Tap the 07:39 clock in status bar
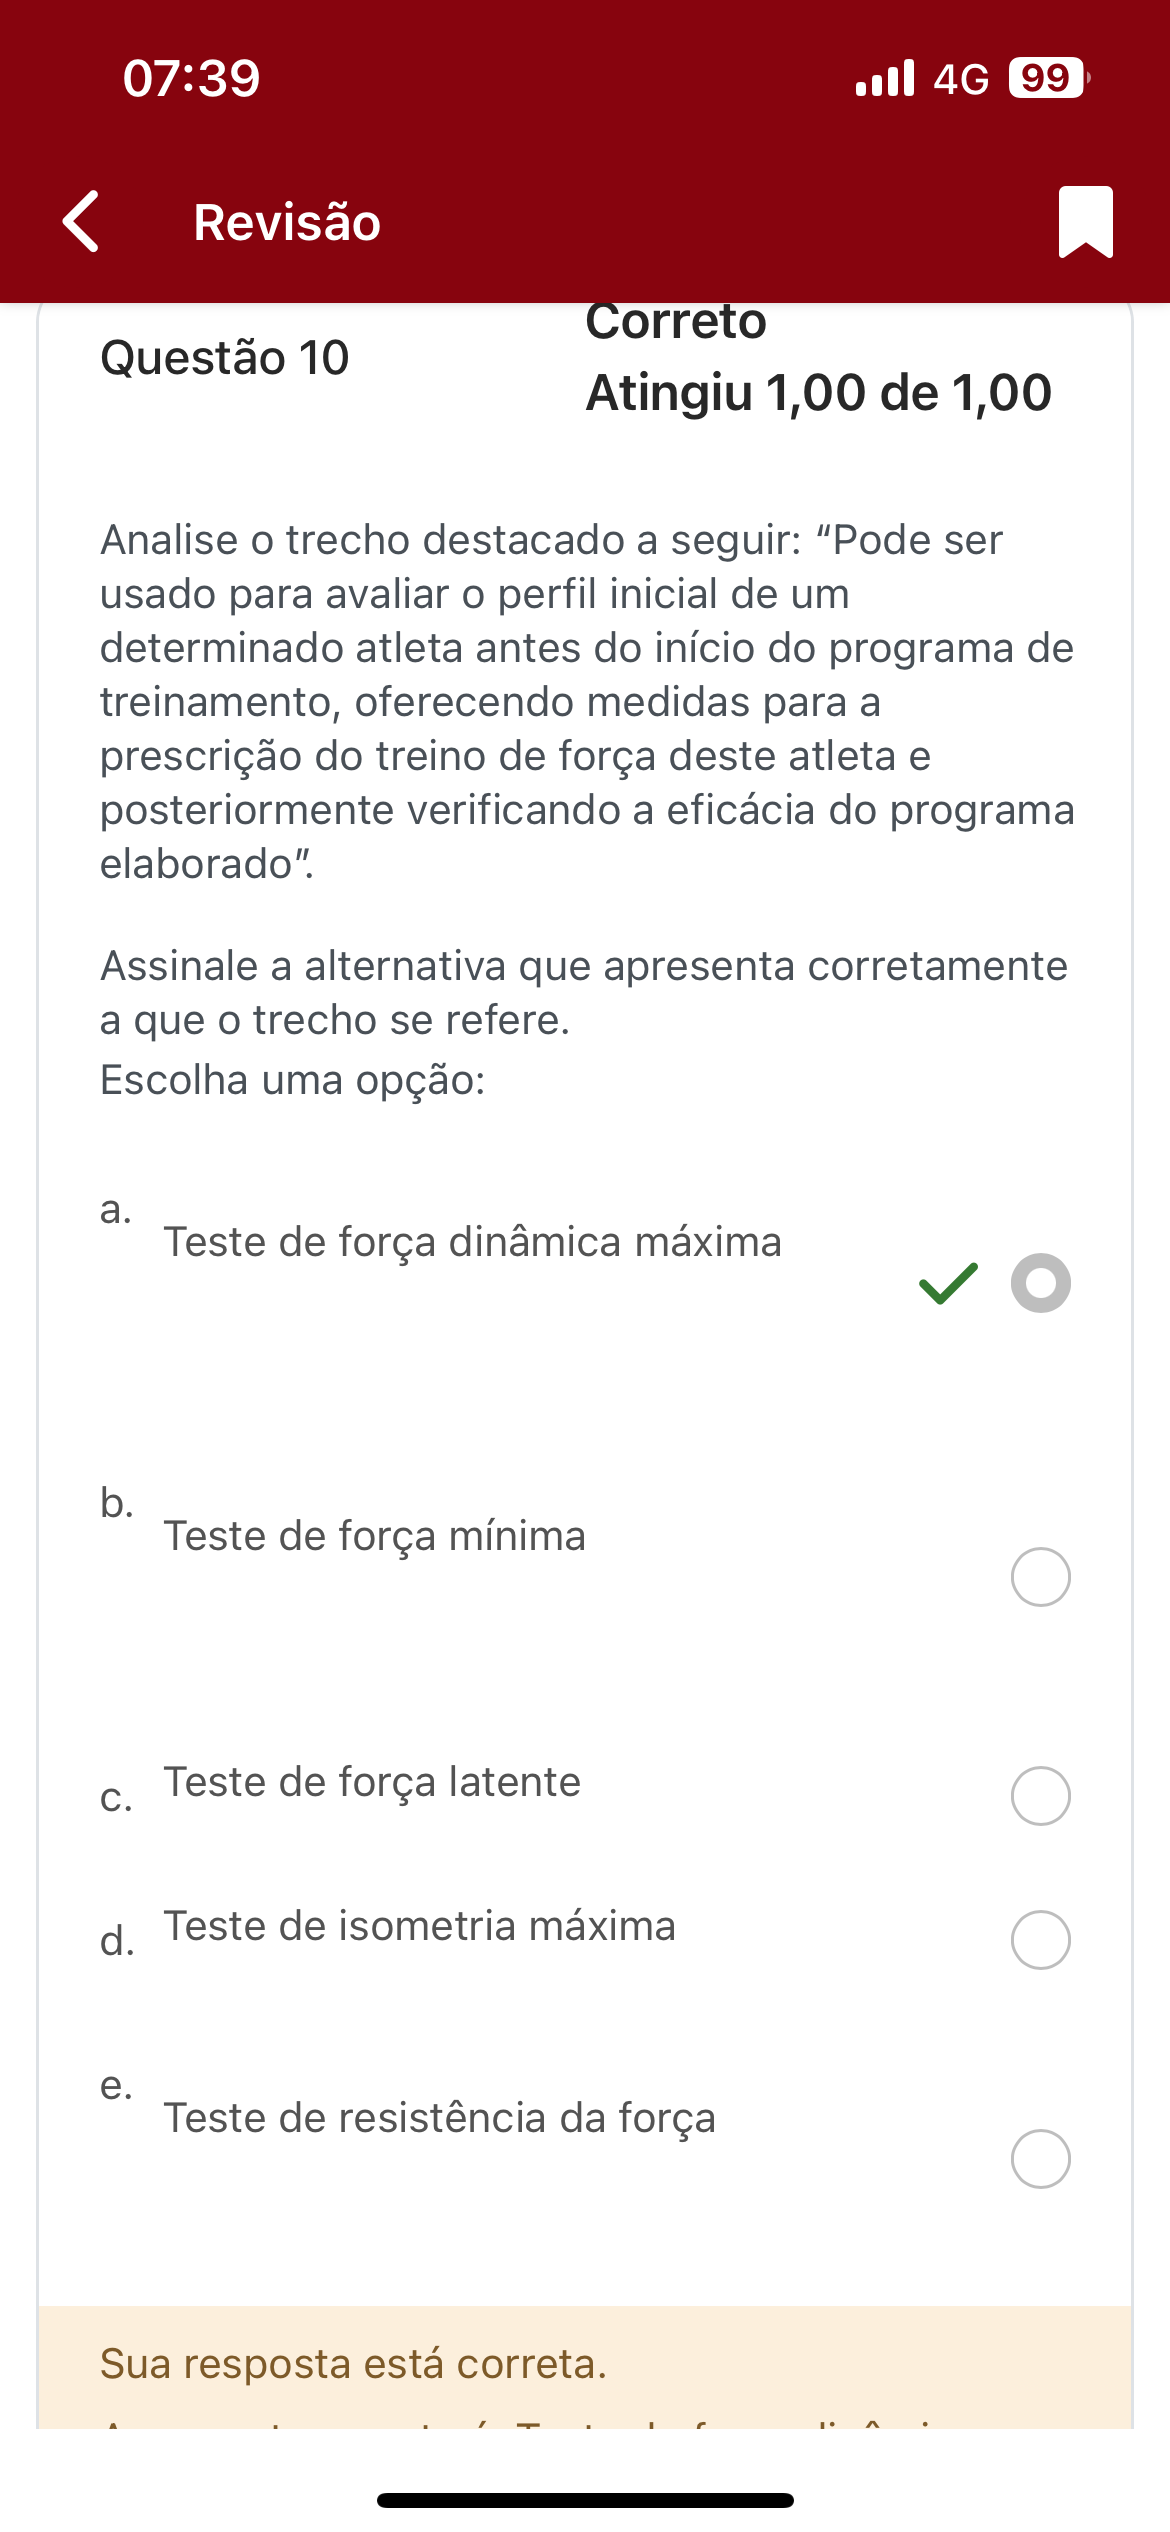The image size is (1170, 2532). click(191, 78)
